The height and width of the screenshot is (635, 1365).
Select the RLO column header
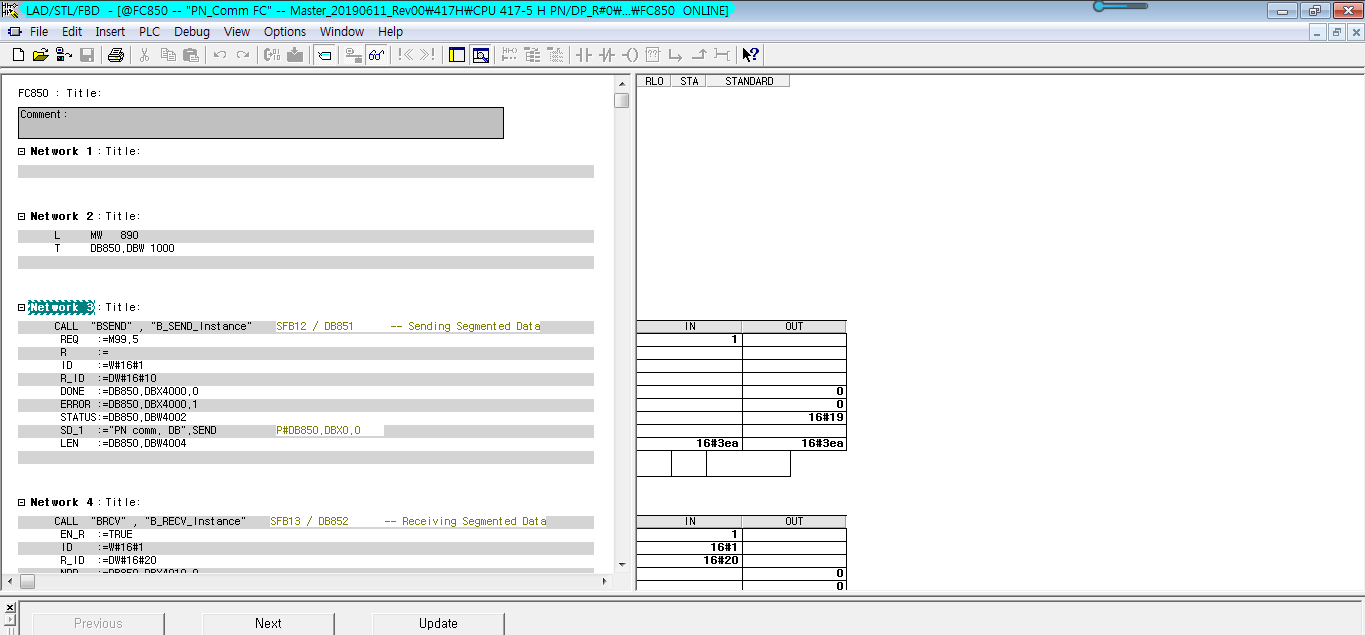coord(654,81)
